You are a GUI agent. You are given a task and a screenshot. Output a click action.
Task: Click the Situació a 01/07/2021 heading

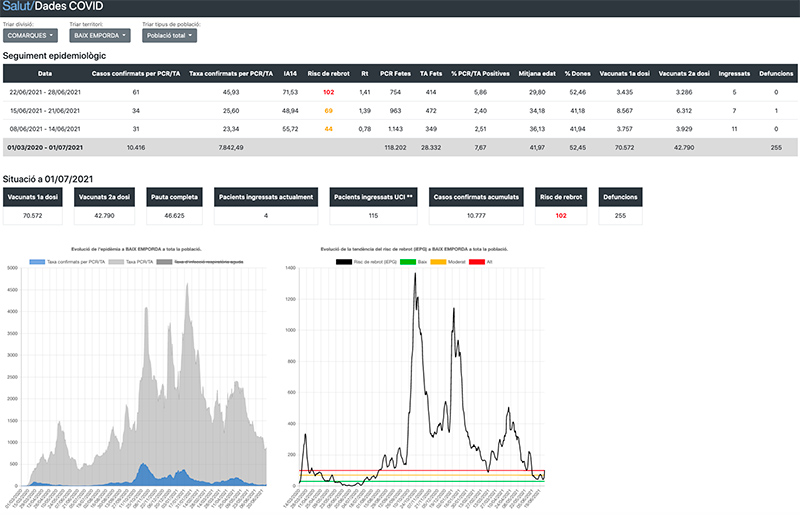pos(48,179)
